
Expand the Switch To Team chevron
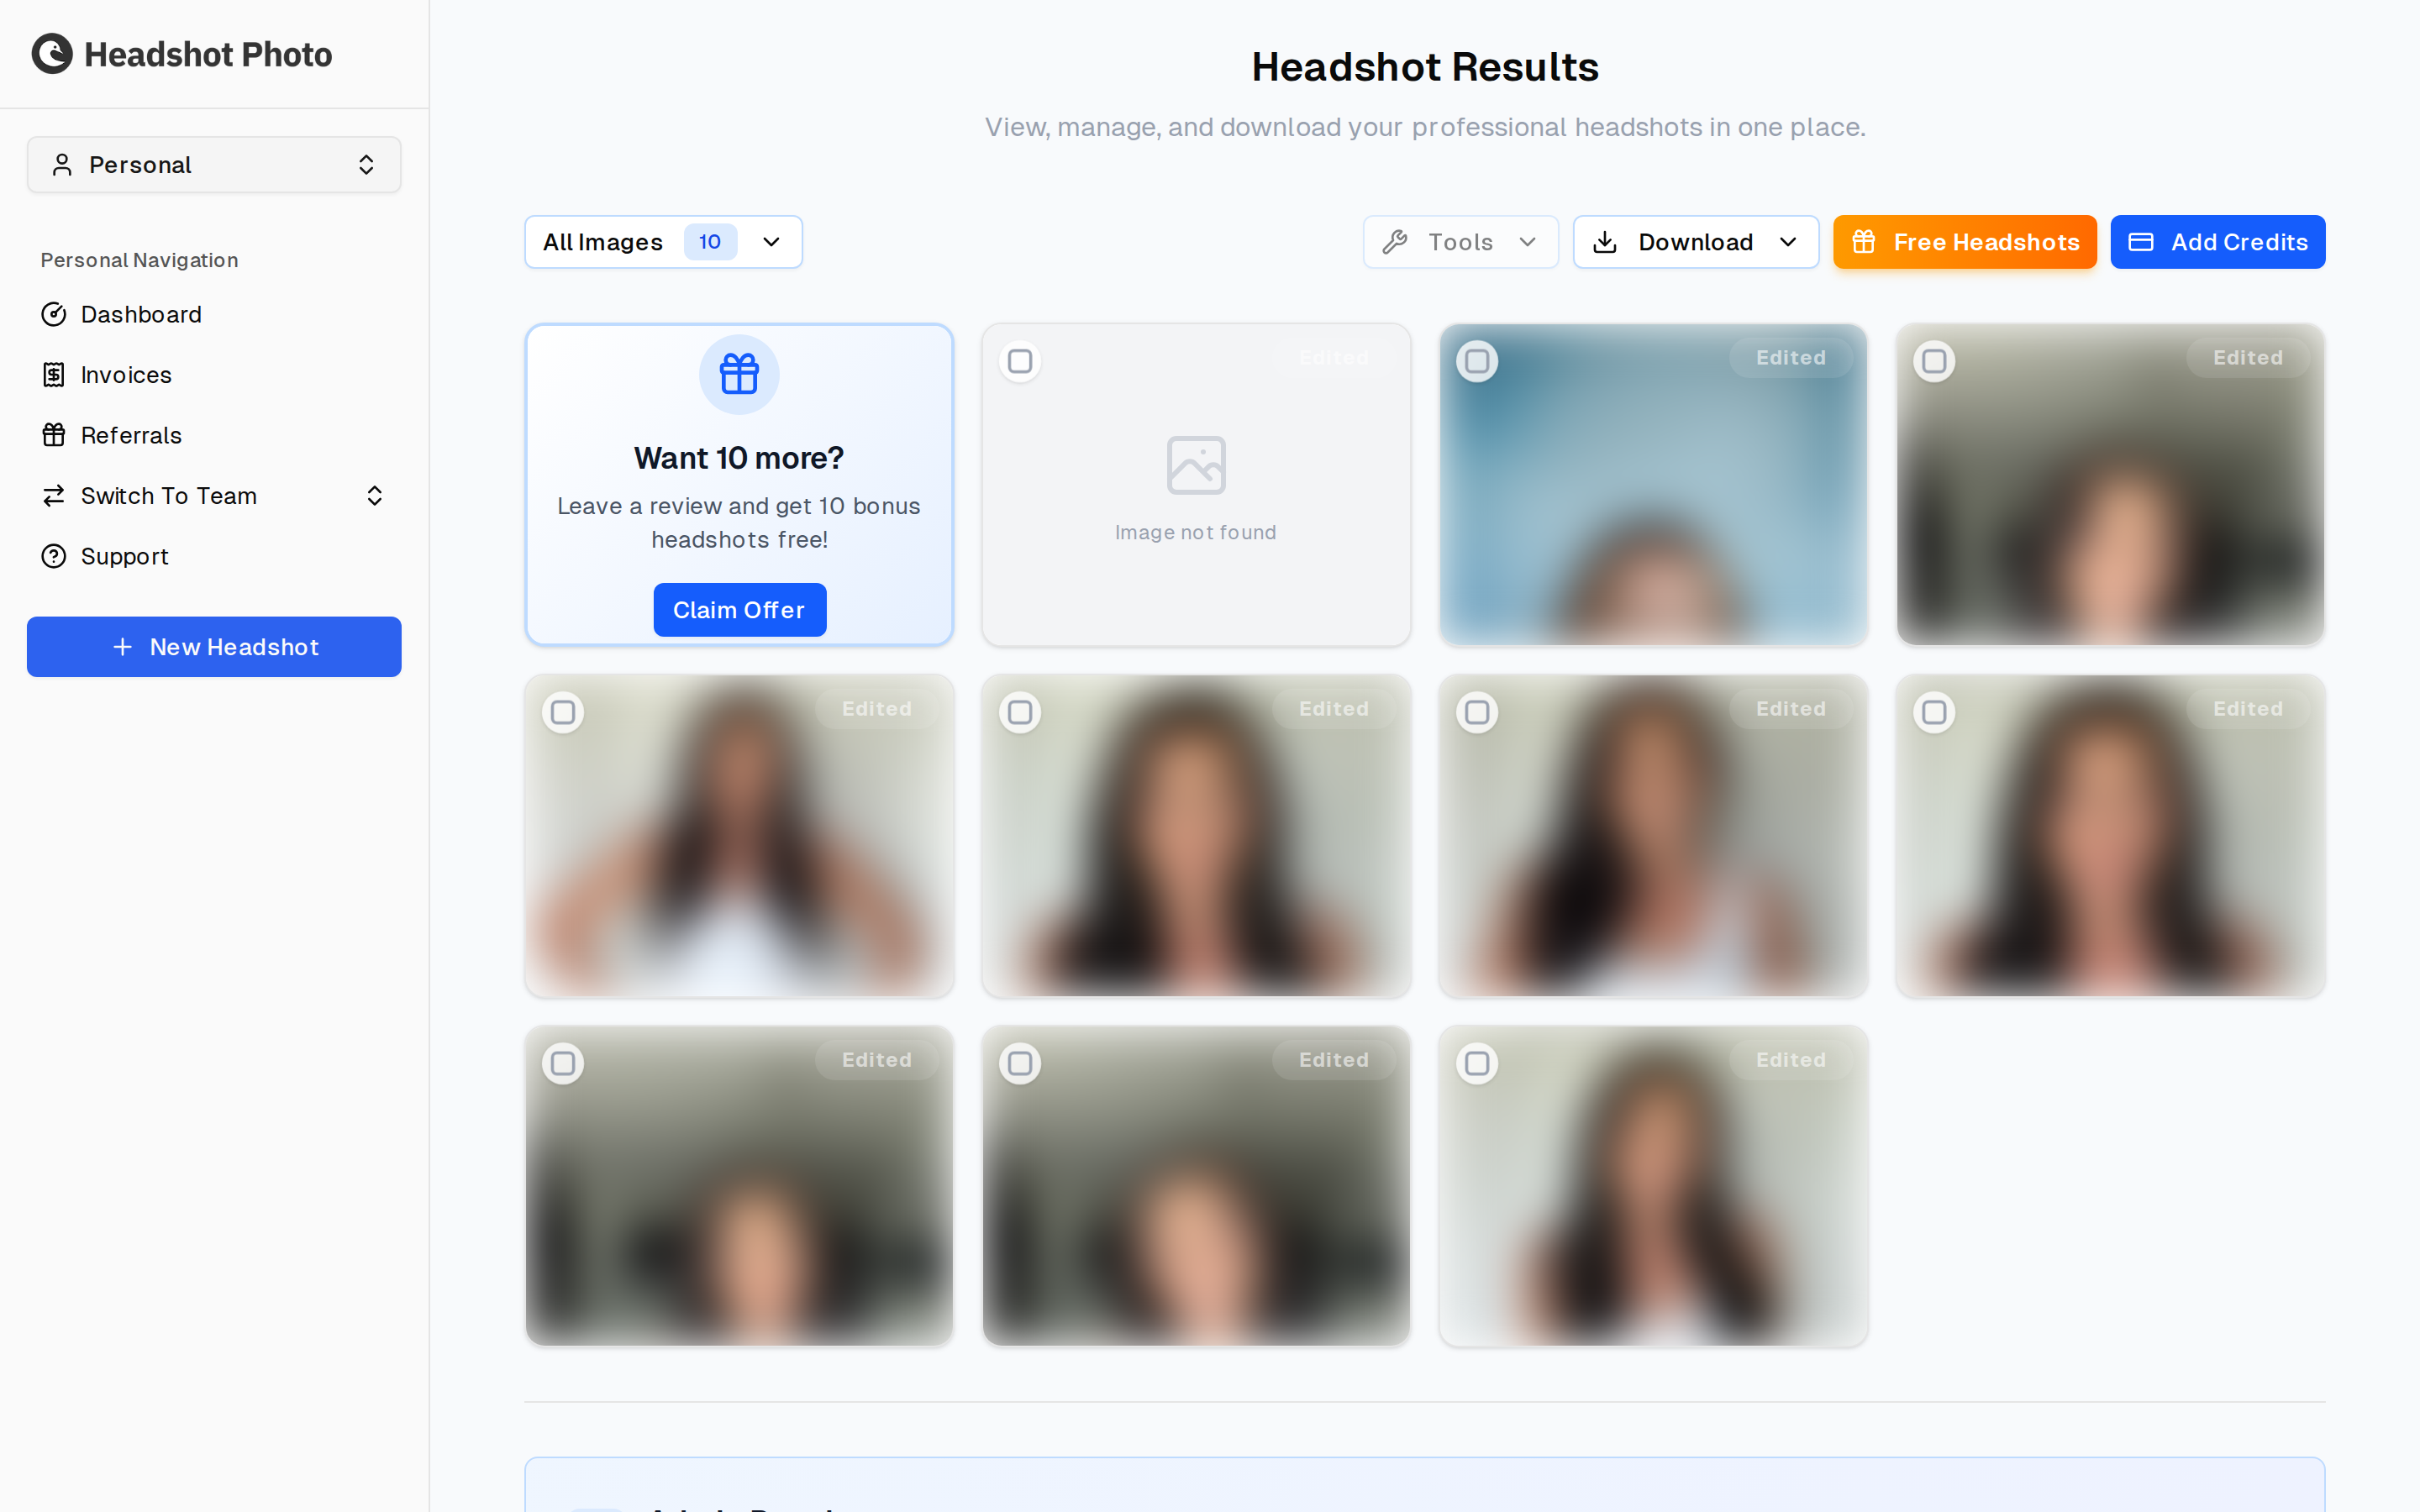375,496
